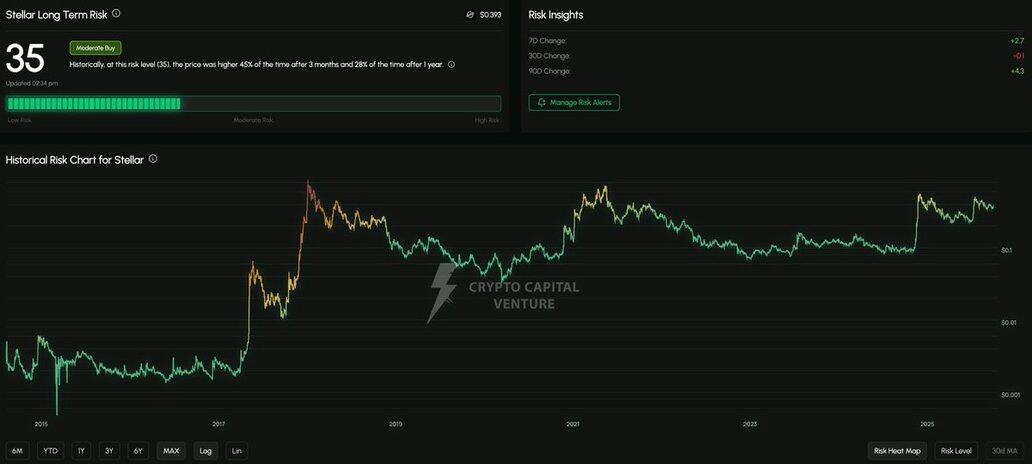Screen dimensions: 1032x464
Task: Select the 6Y time range
Action: (x=138, y=451)
